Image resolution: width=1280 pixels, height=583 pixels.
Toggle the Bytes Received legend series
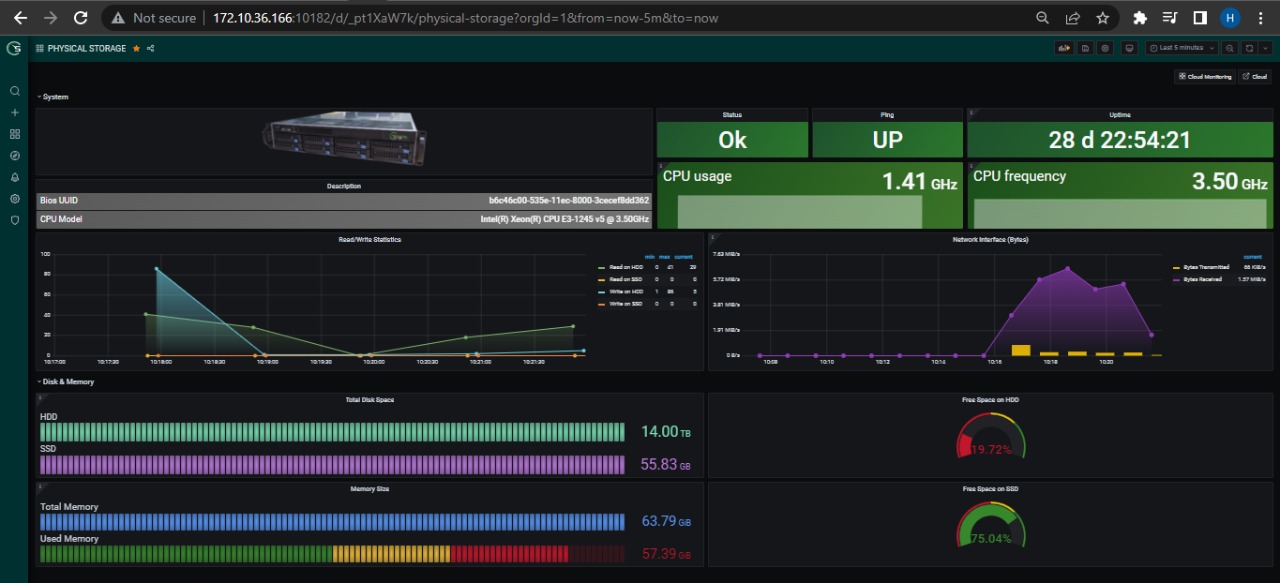[1203, 280]
